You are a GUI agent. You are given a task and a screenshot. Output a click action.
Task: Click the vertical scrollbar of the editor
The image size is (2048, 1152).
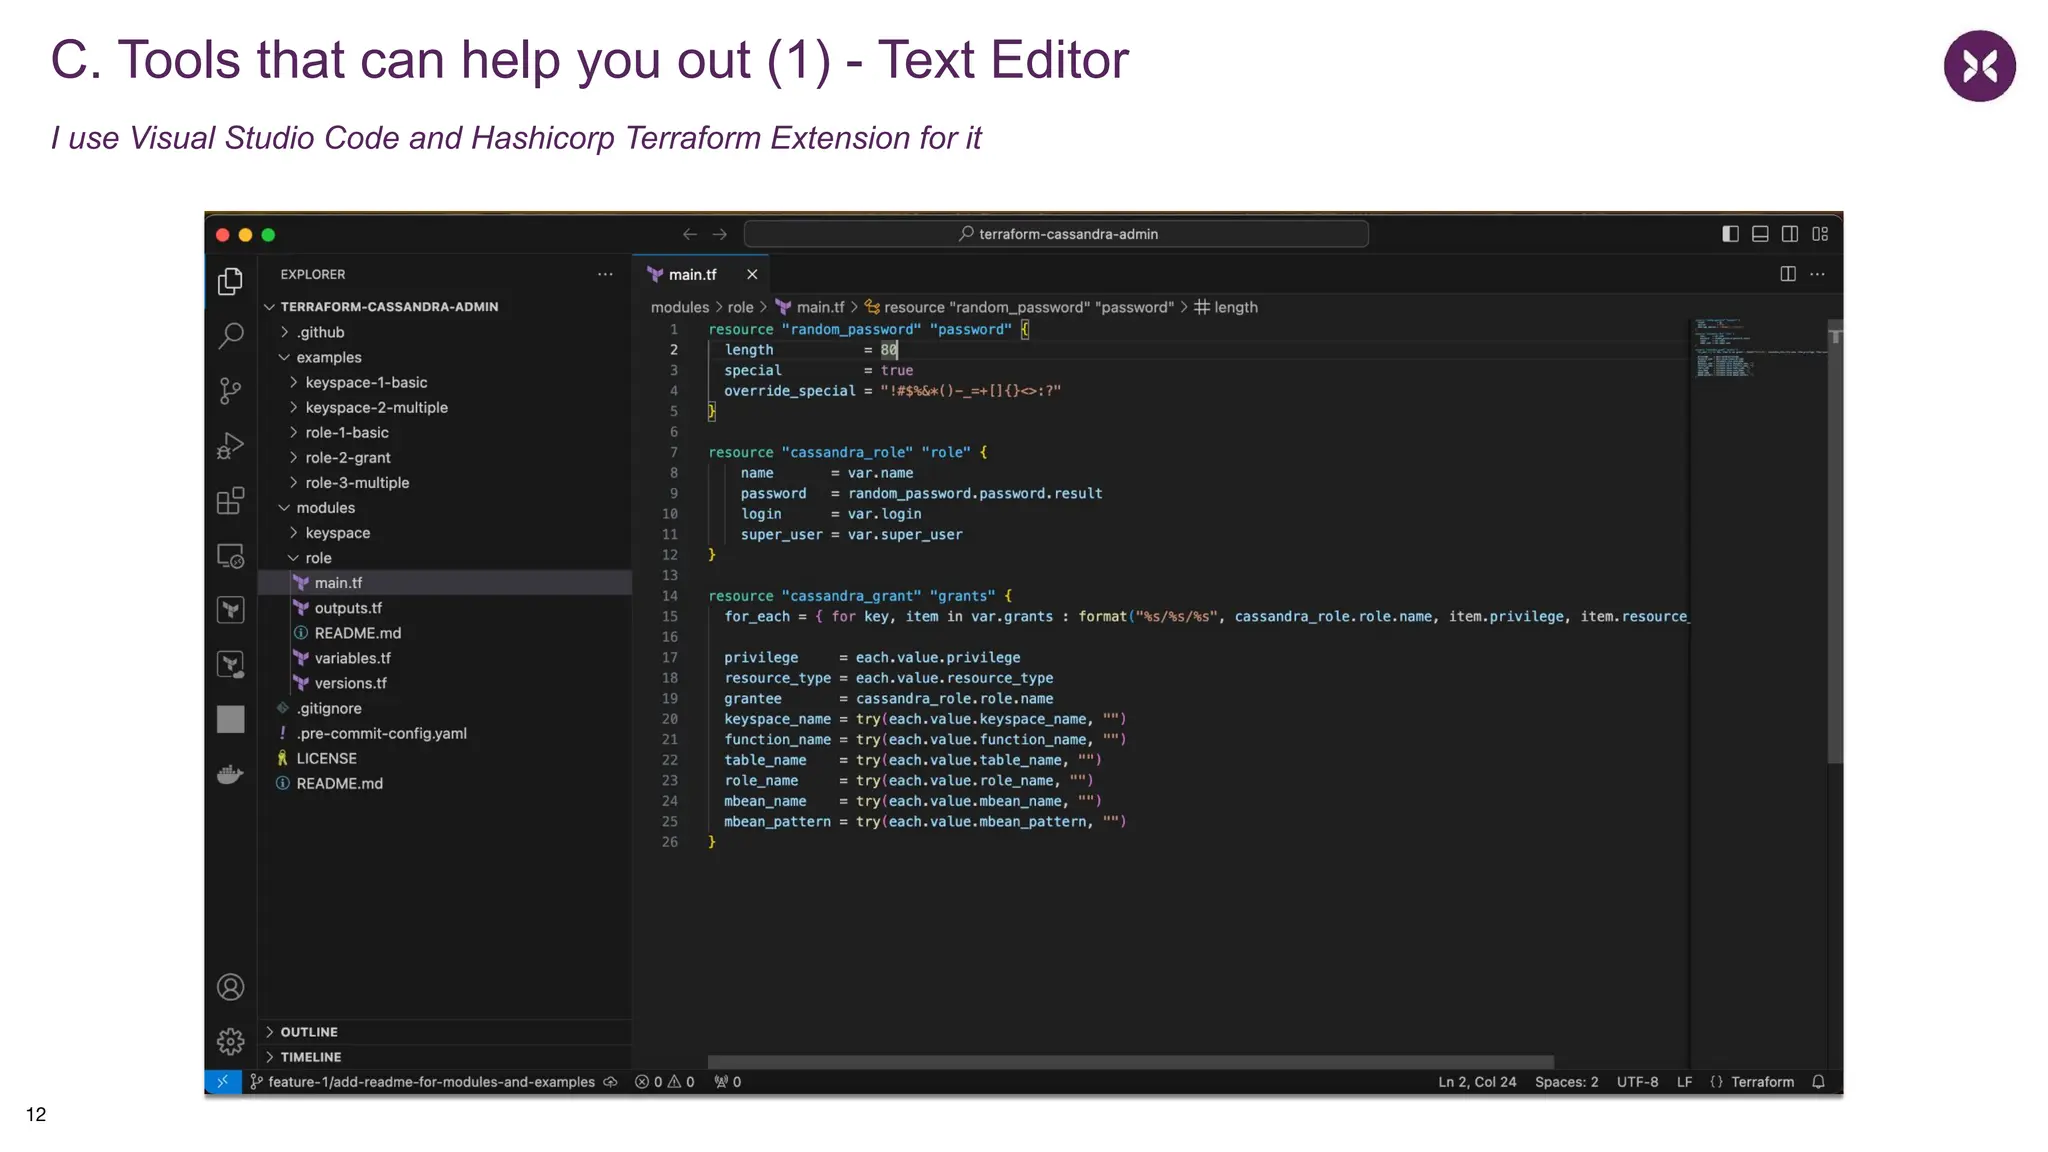tap(1835, 540)
